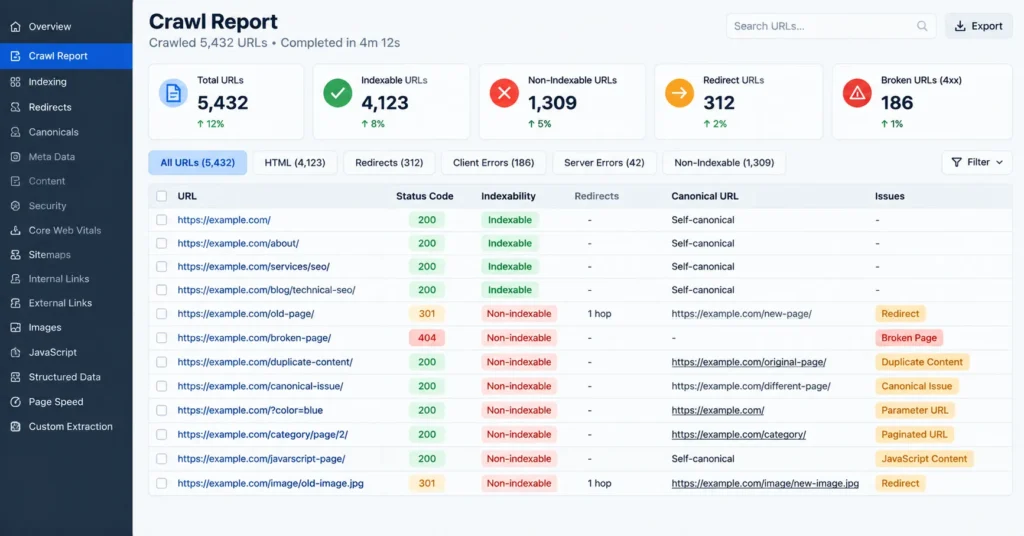The height and width of the screenshot is (536, 1024).
Task: Click the Parameter URL issue tag
Action: coord(914,411)
